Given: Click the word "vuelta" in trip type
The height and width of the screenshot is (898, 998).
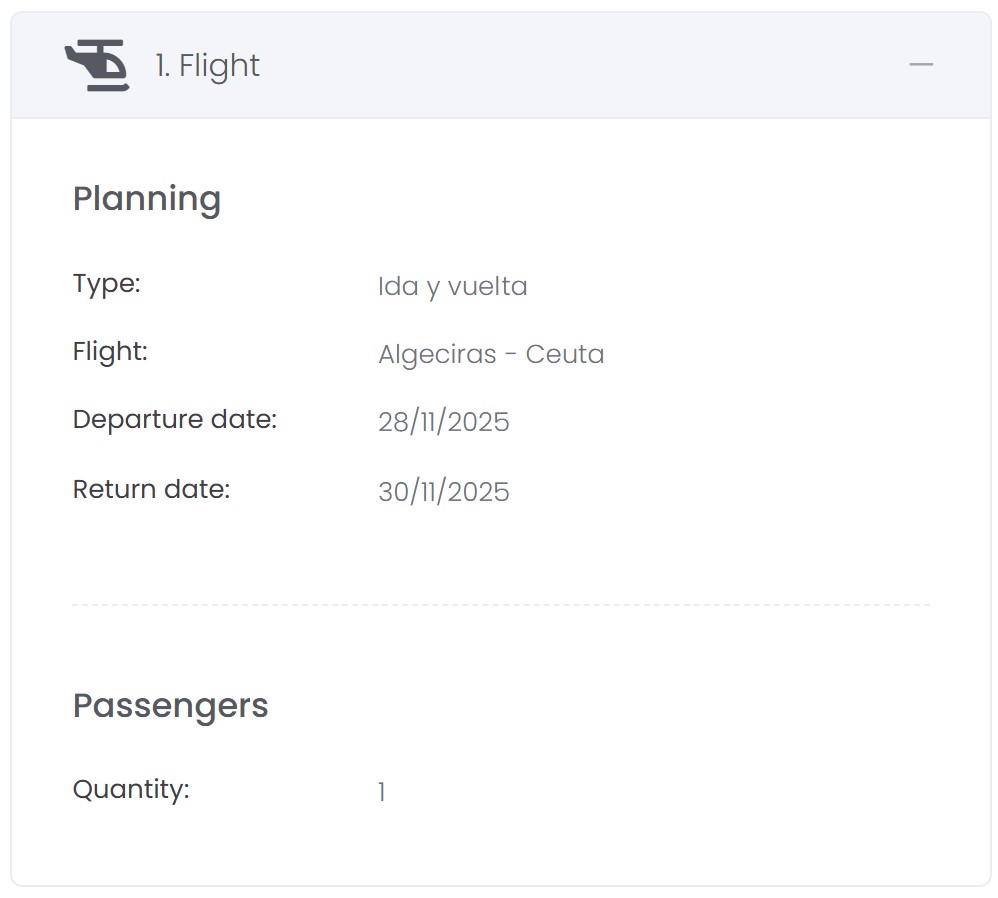Looking at the screenshot, I should point(487,286).
